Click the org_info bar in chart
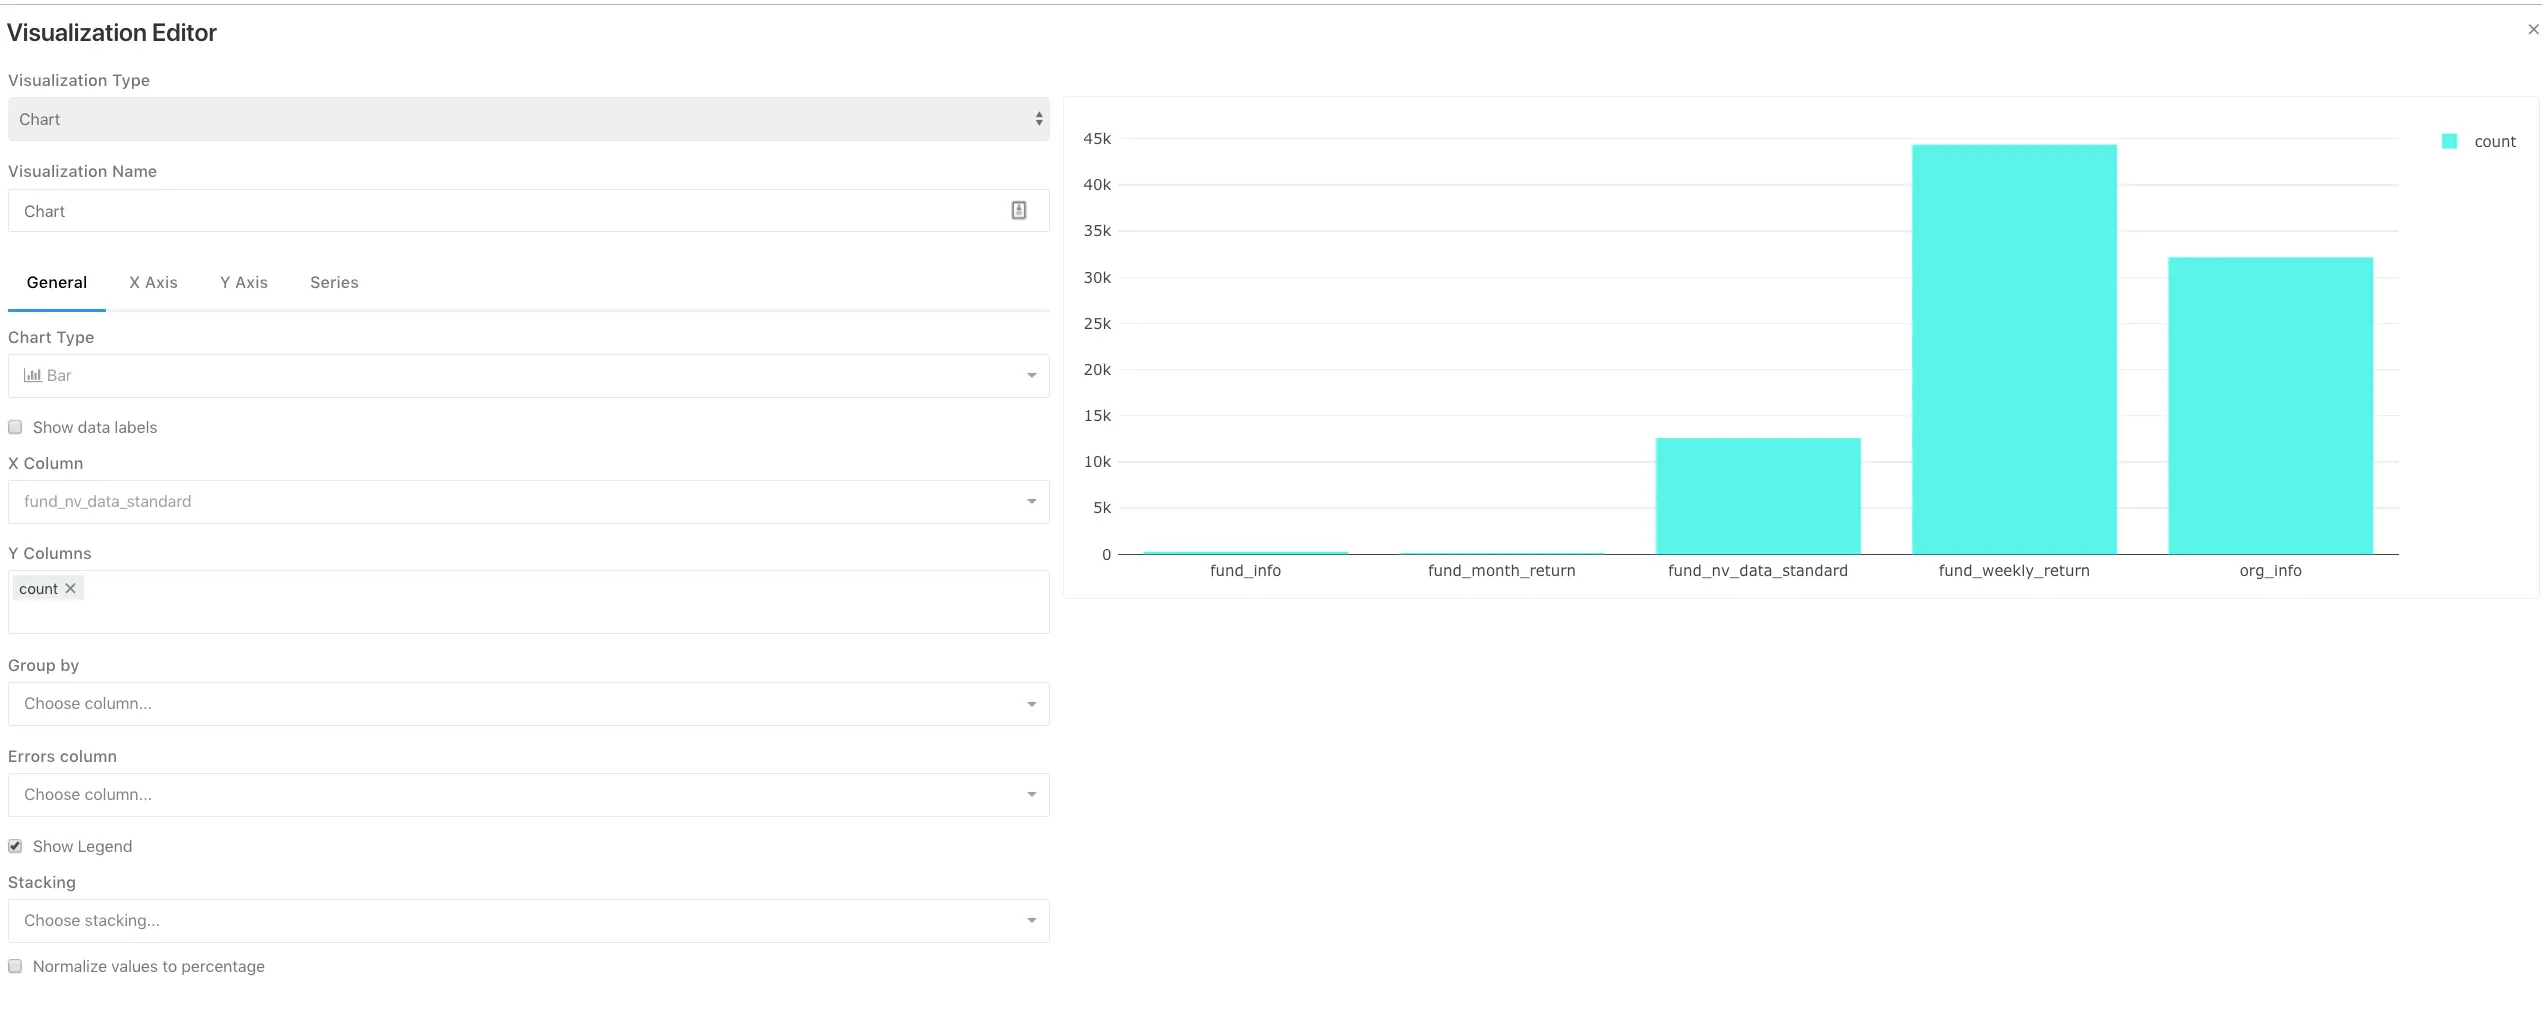 pyautogui.click(x=2270, y=405)
